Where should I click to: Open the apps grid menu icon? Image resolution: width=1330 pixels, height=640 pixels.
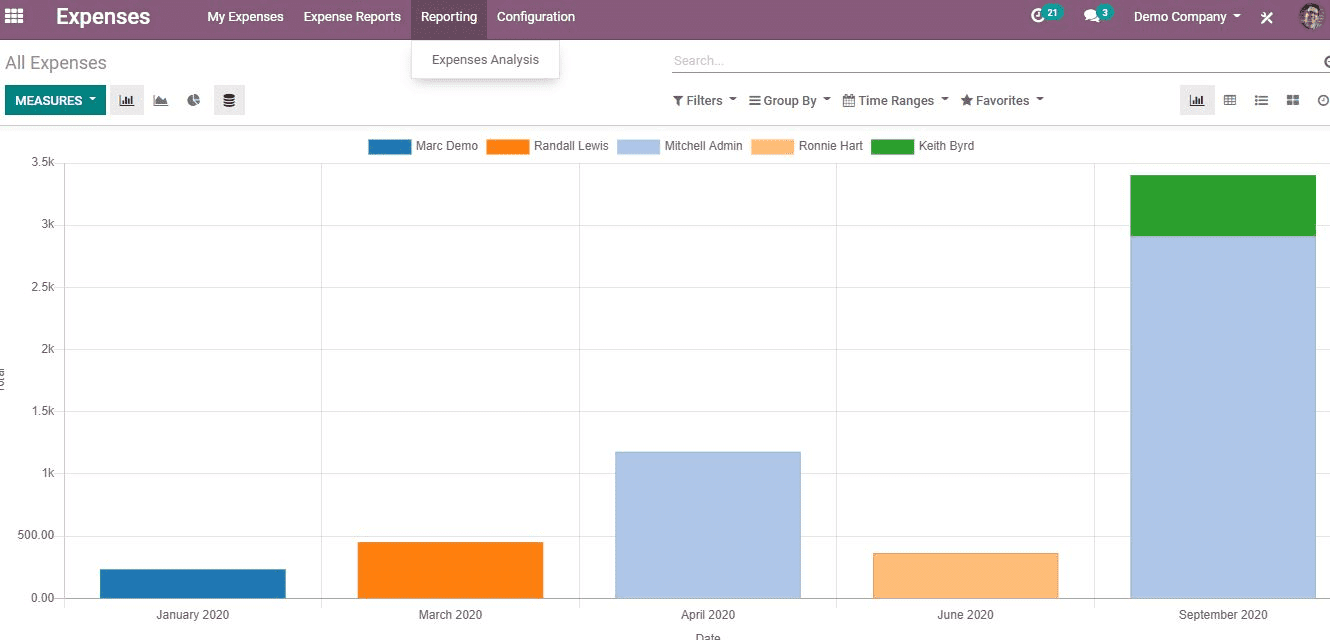click(14, 16)
